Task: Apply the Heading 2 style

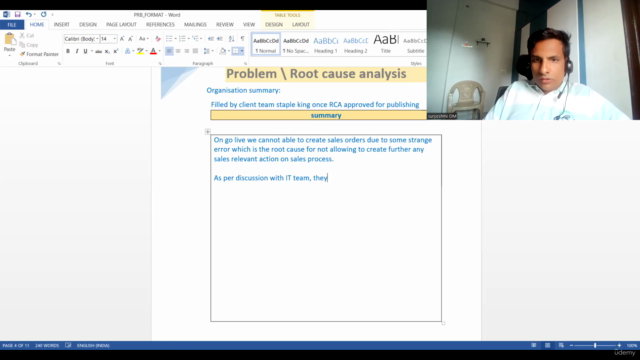Action: tap(356, 44)
